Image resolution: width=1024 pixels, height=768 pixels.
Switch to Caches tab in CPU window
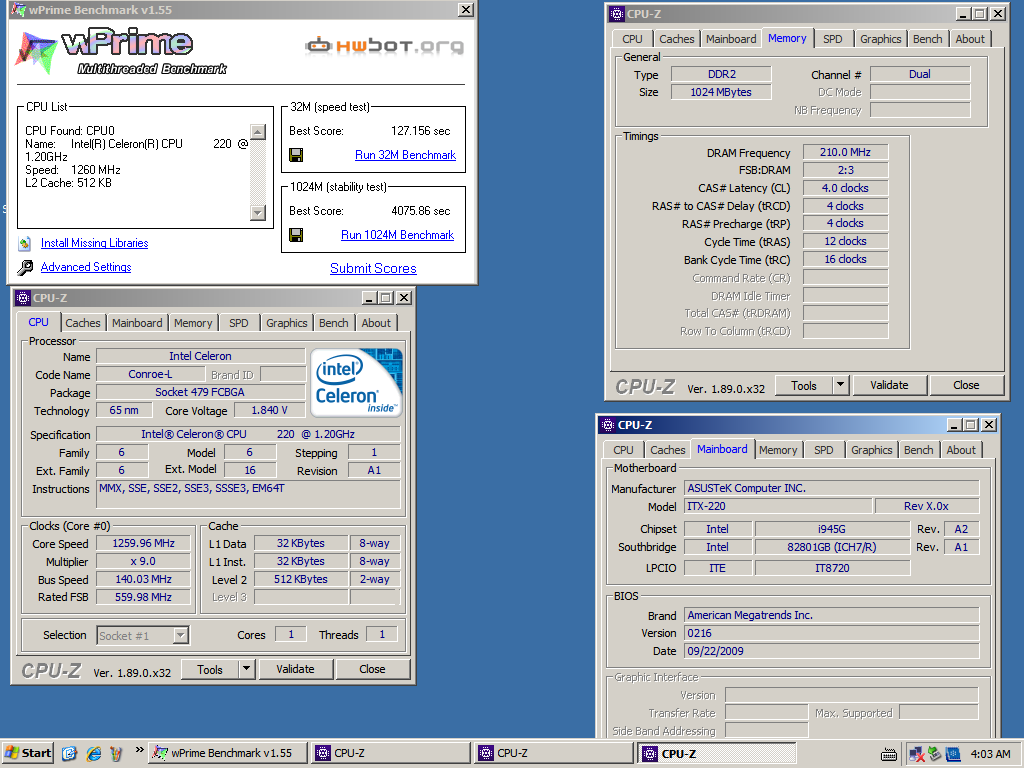click(x=83, y=323)
